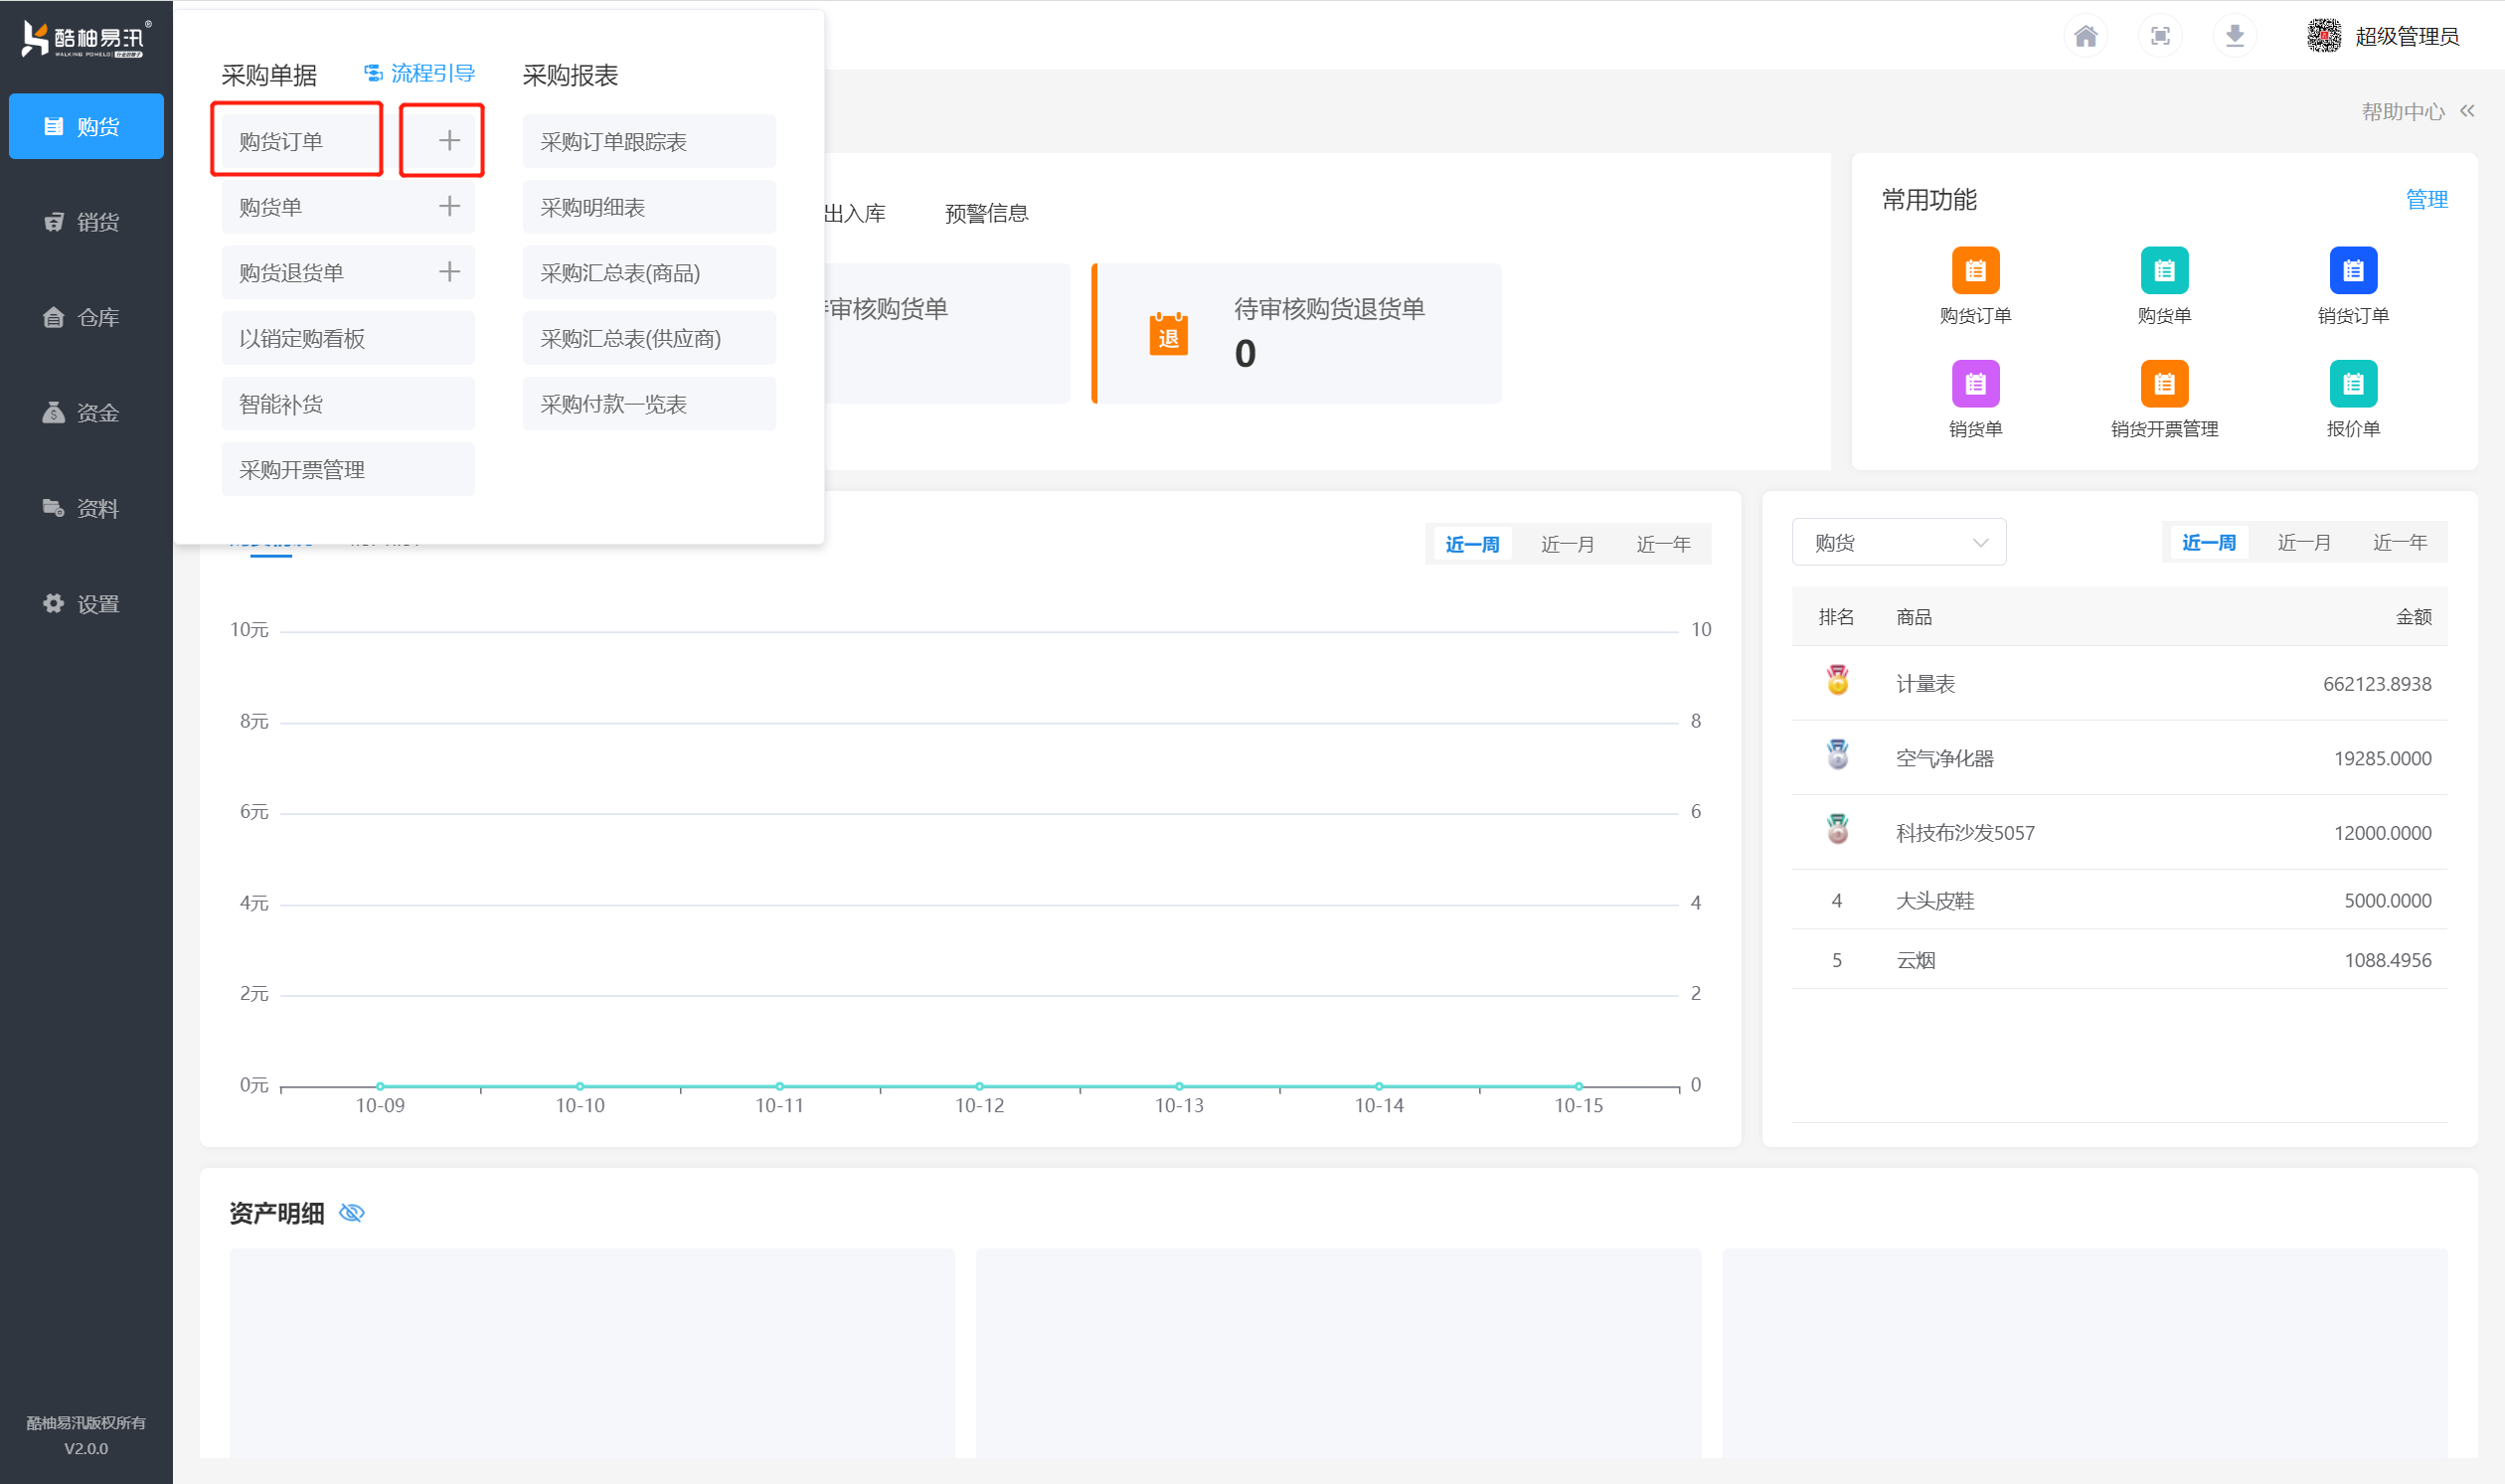Open the 销货开票管理 shortcut icon

click(x=2164, y=384)
